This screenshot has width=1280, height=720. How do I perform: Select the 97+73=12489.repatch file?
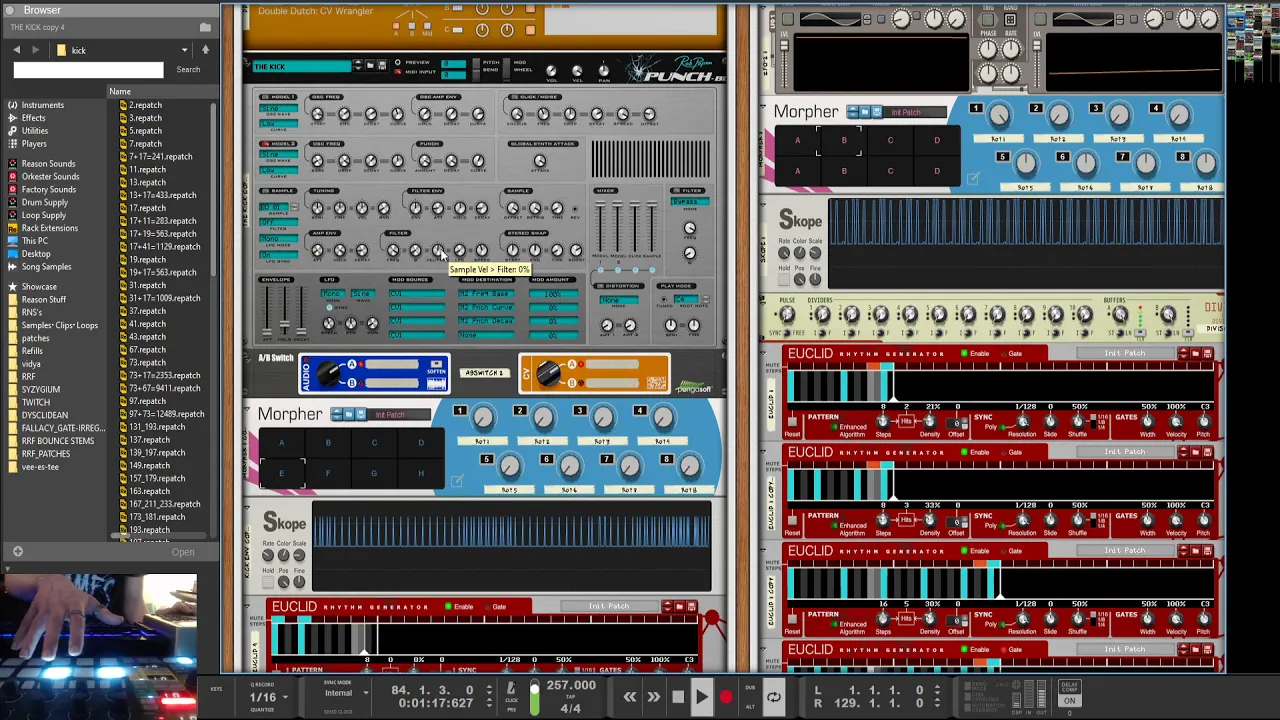point(166,415)
